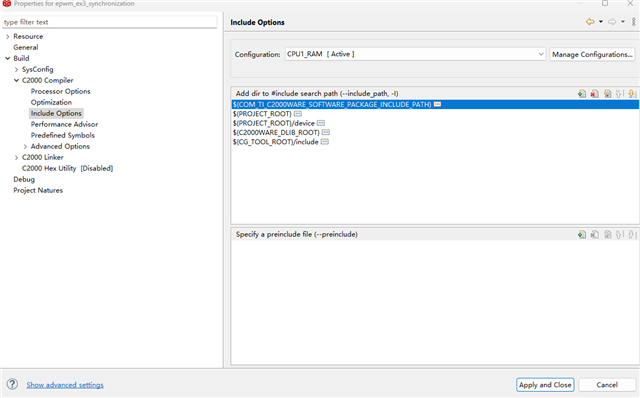Edit the selected include search path
This screenshot has height=398, width=640.
point(607,94)
